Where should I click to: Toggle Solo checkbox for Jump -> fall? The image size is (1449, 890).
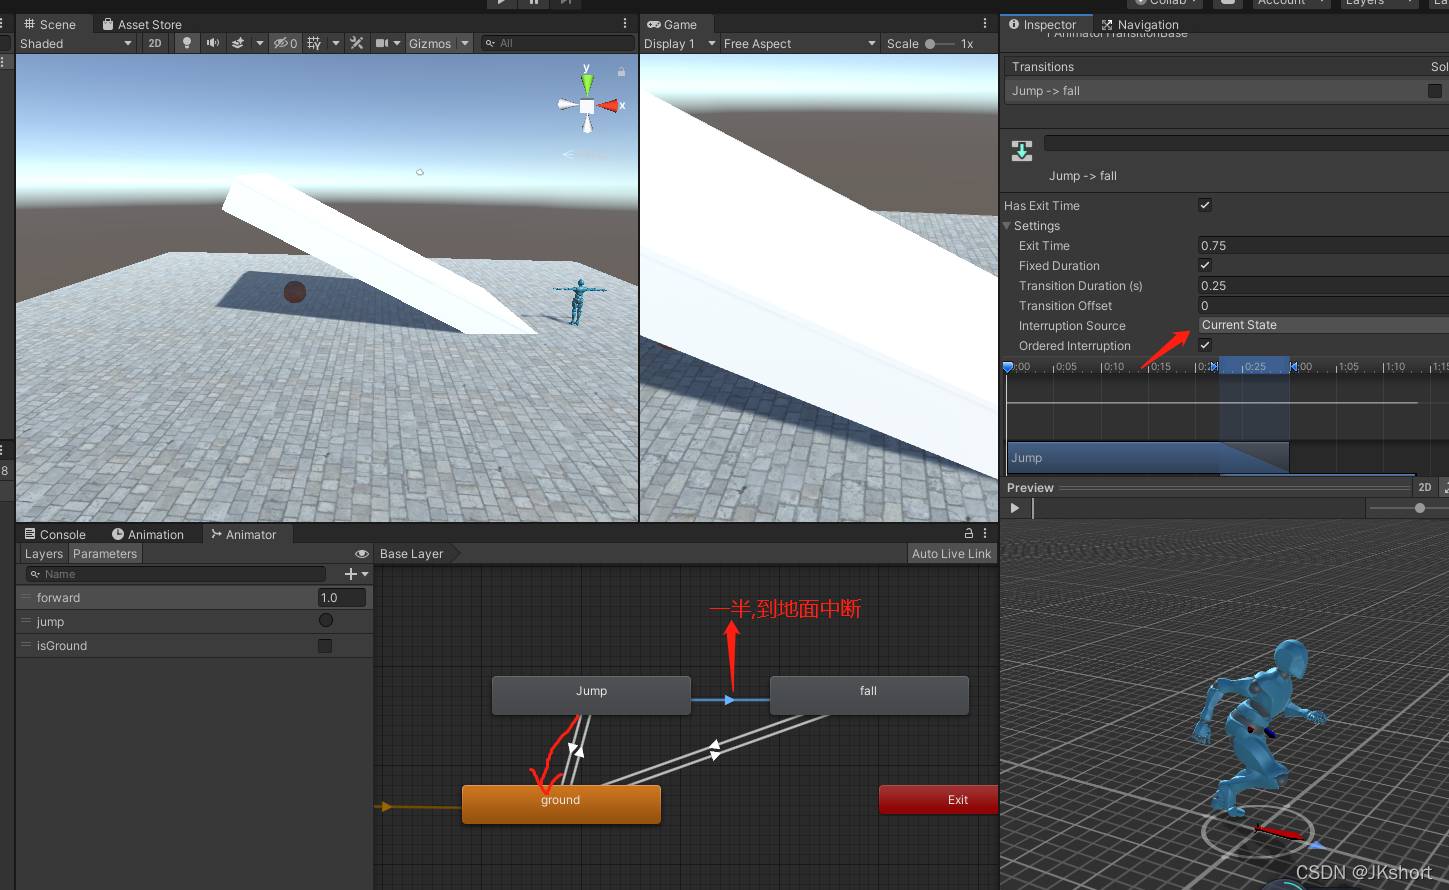point(1435,91)
